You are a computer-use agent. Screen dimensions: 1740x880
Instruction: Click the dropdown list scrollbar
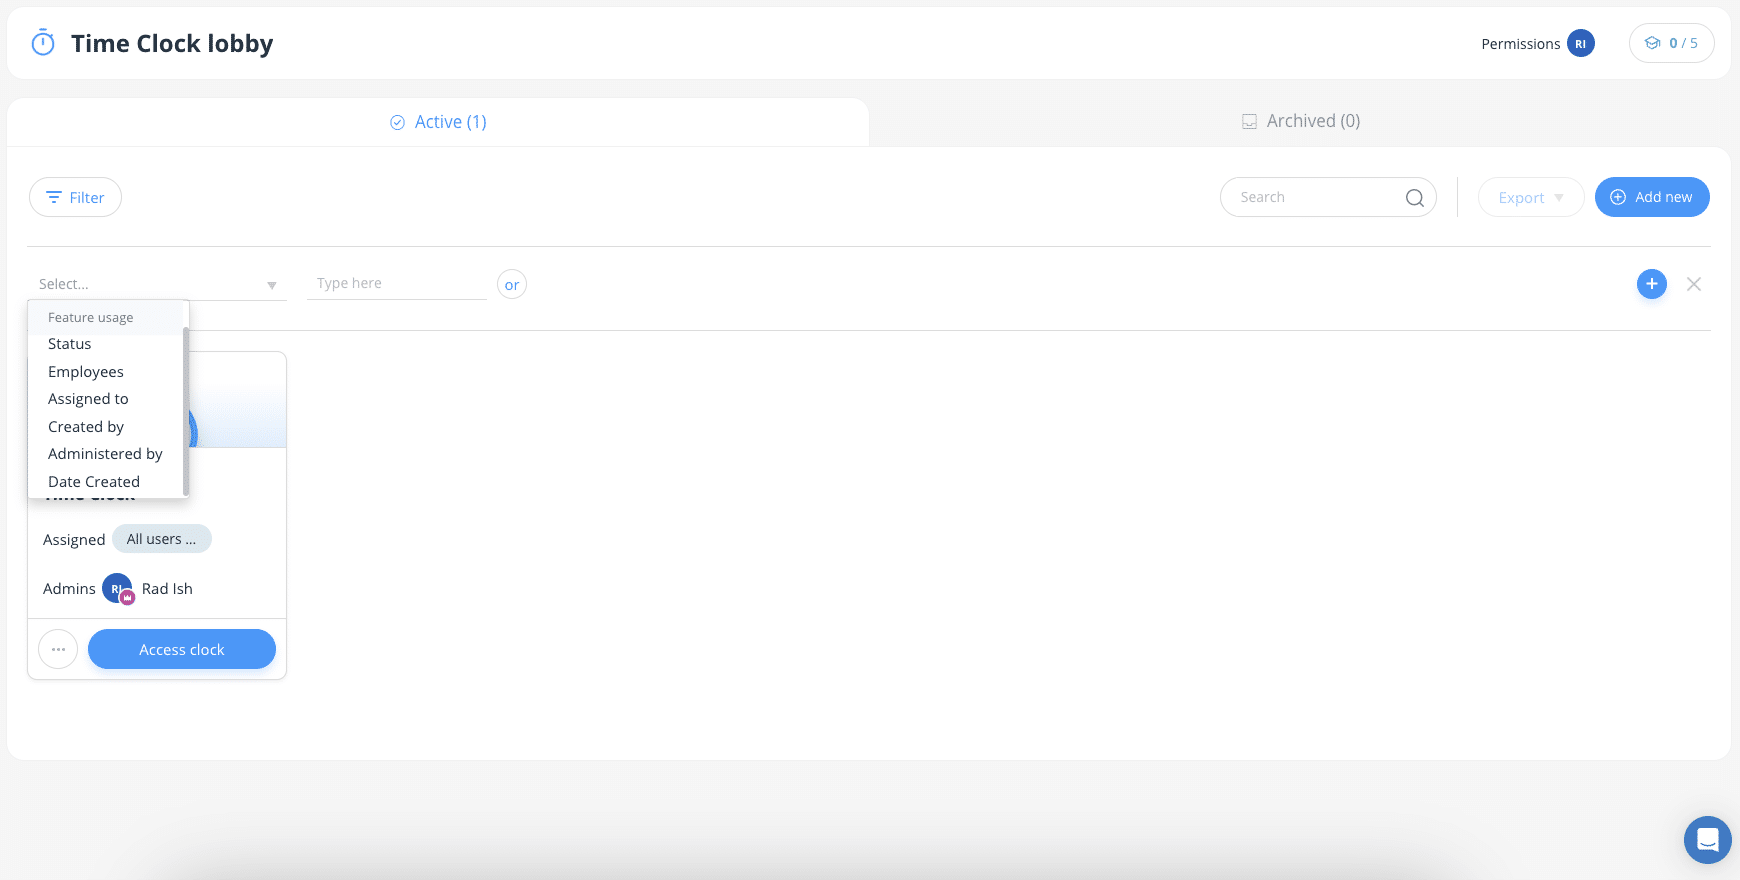tap(186, 410)
